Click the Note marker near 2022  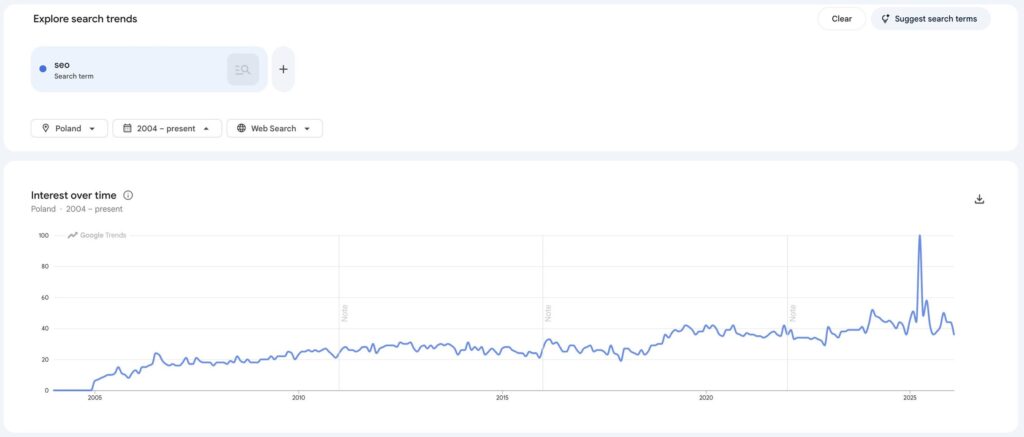[x=792, y=312]
